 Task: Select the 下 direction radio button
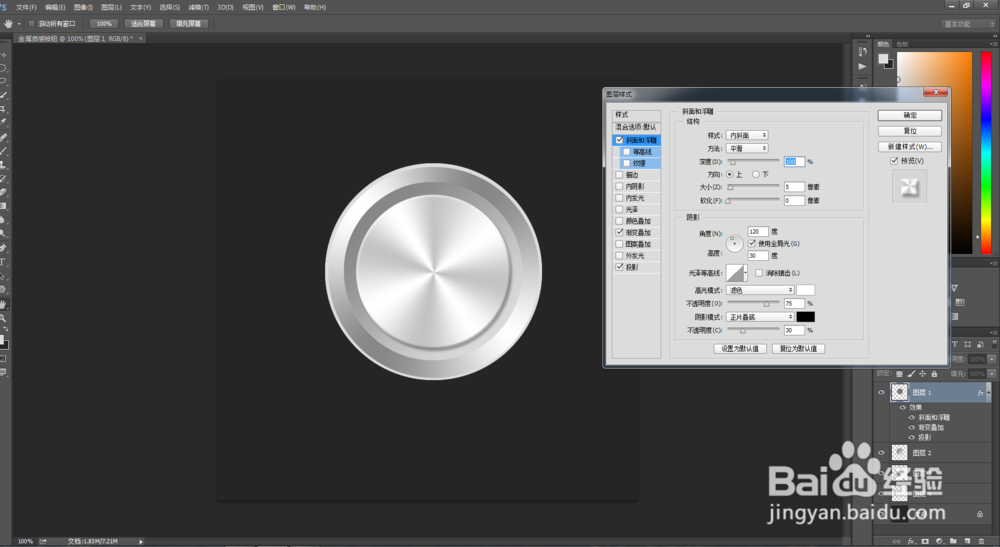pos(756,174)
